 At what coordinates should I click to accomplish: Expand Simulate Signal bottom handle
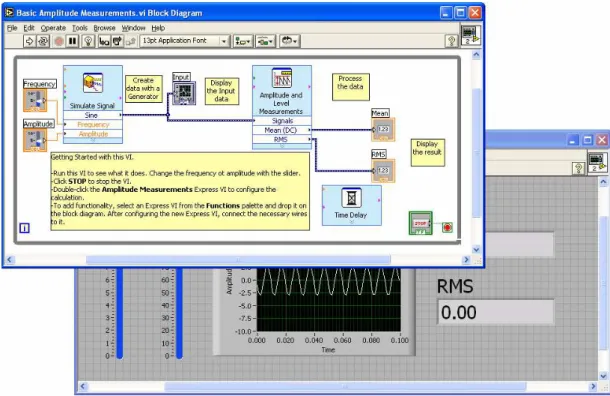coord(93,140)
